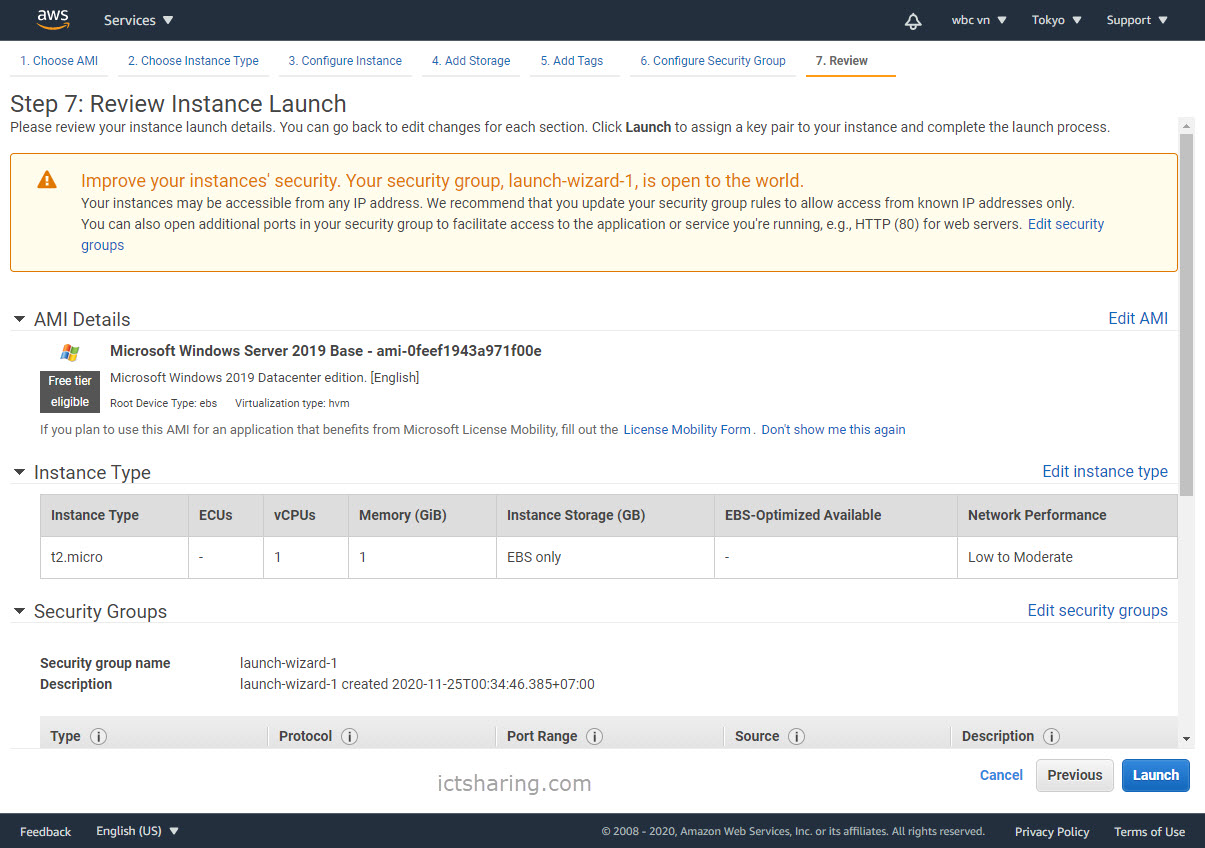Collapse the Instance Type section
This screenshot has height=848, width=1205.
[19, 472]
